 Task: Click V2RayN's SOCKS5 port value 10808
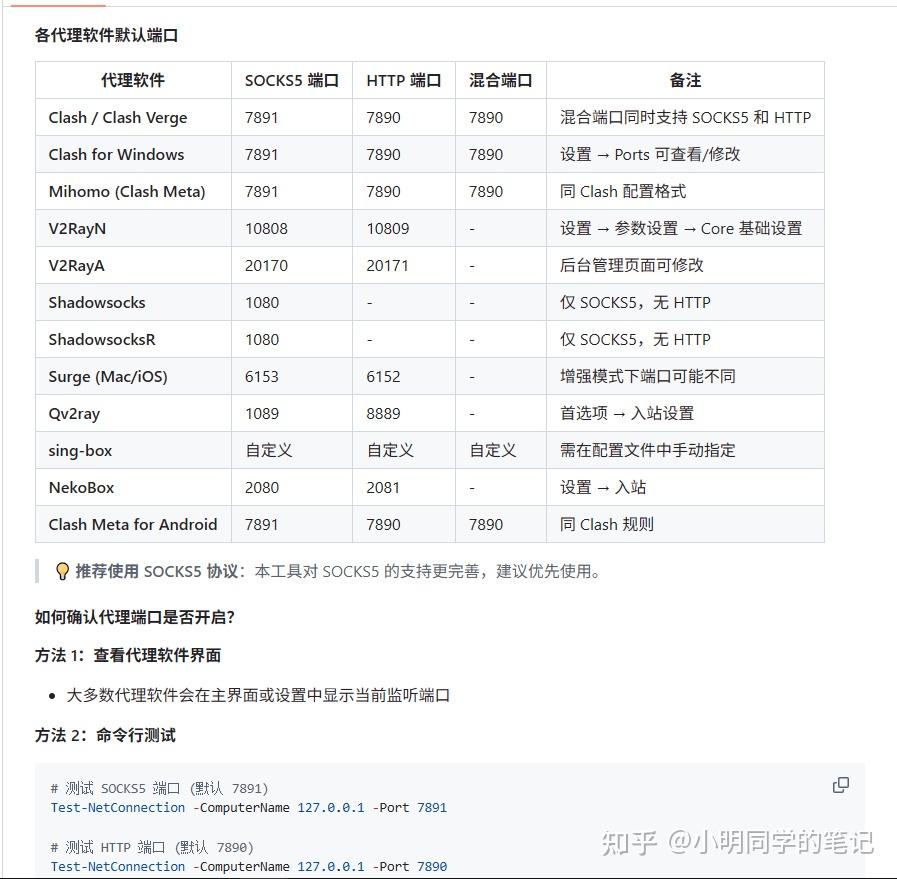(x=266, y=228)
